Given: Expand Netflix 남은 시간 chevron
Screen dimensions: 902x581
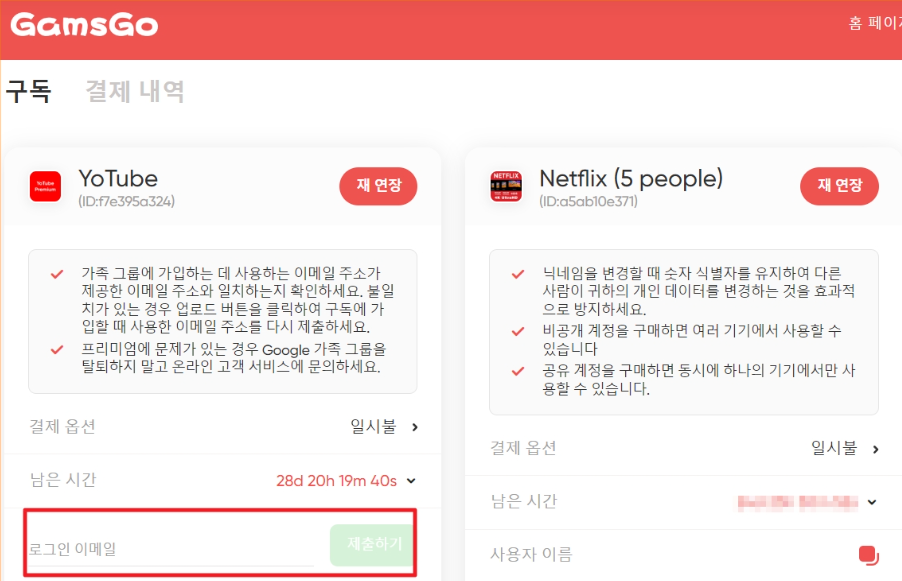Looking at the screenshot, I should pos(872,502).
